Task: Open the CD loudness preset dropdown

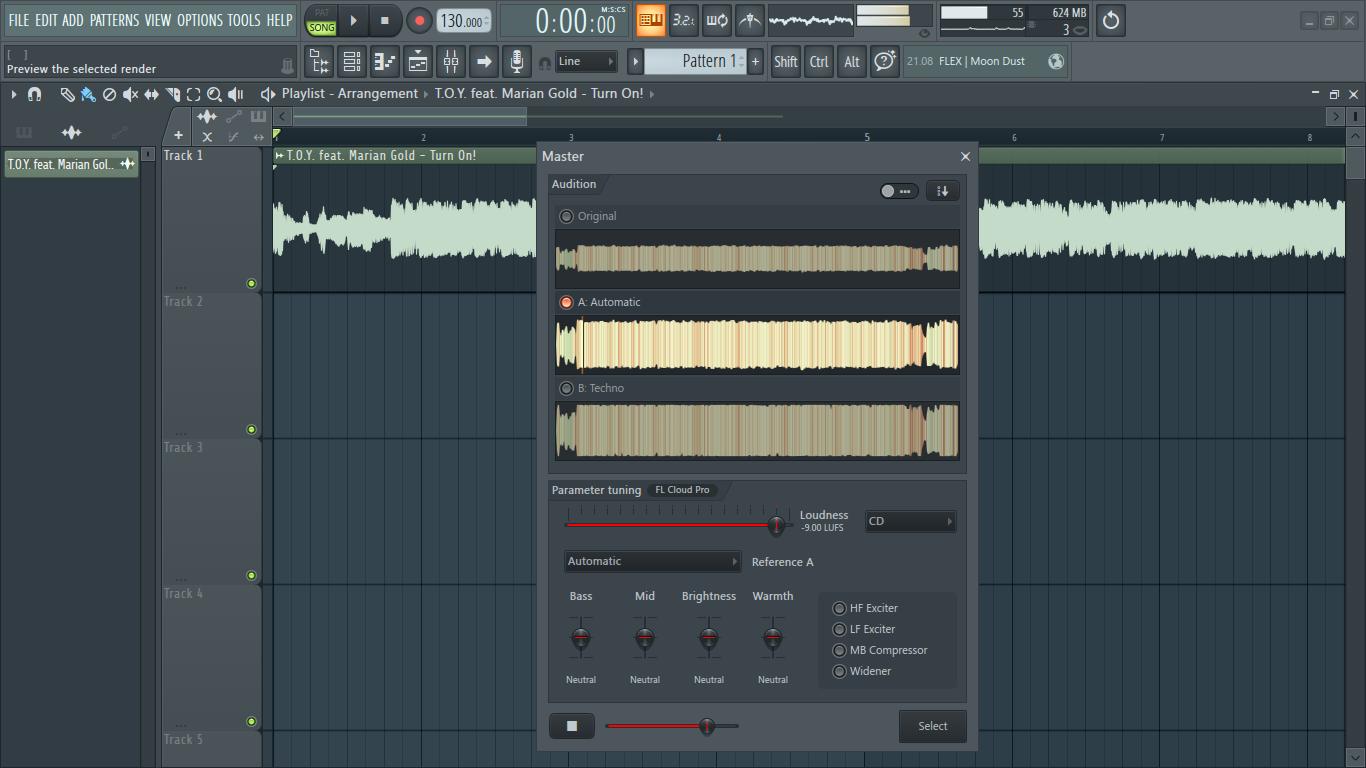Action: [910, 521]
